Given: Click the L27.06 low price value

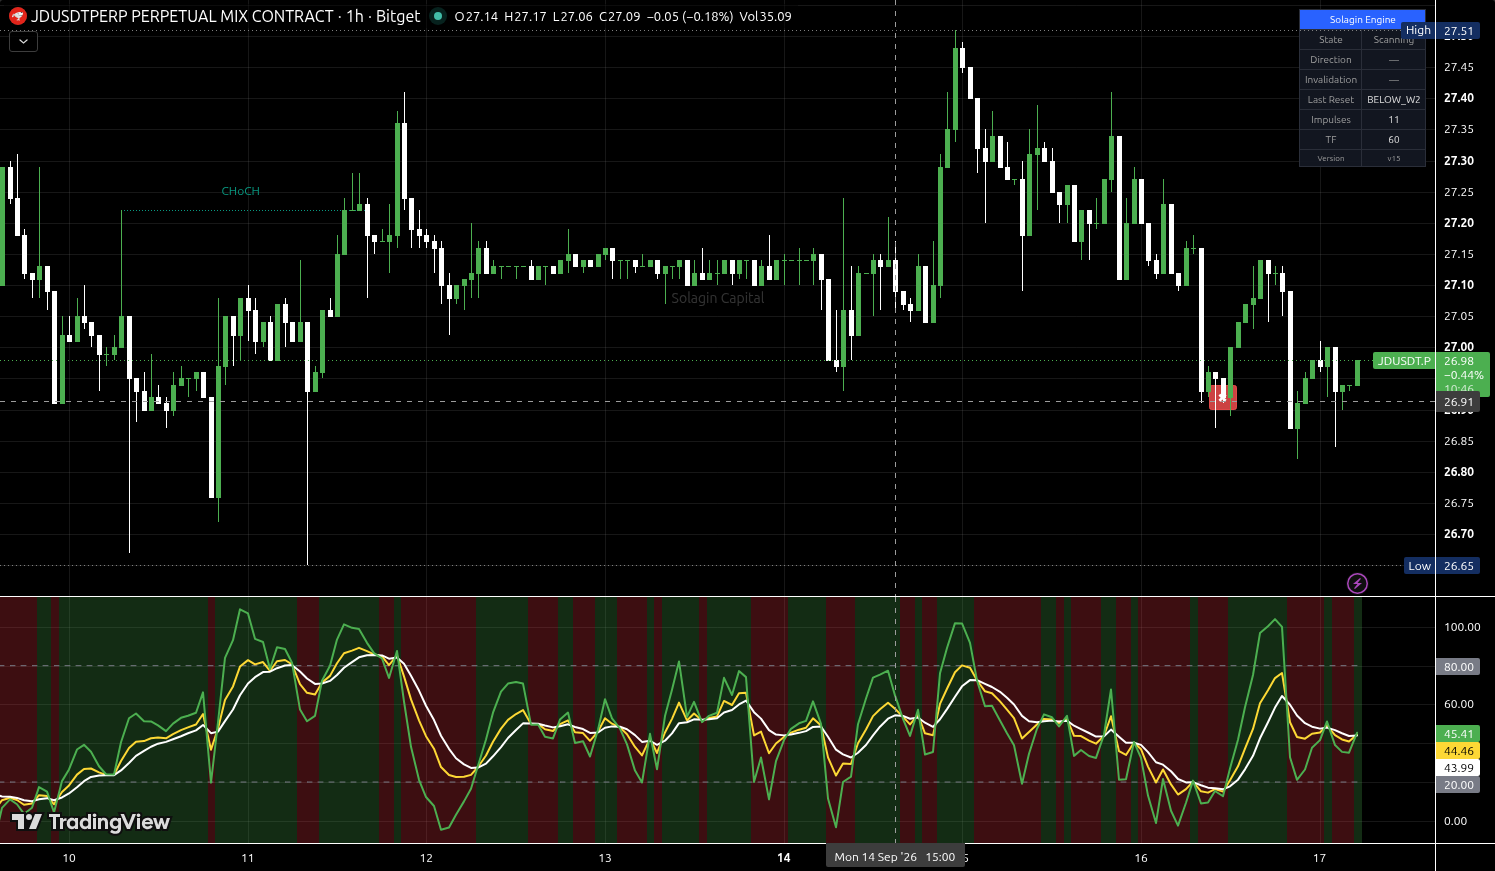Looking at the screenshot, I should (572, 17).
